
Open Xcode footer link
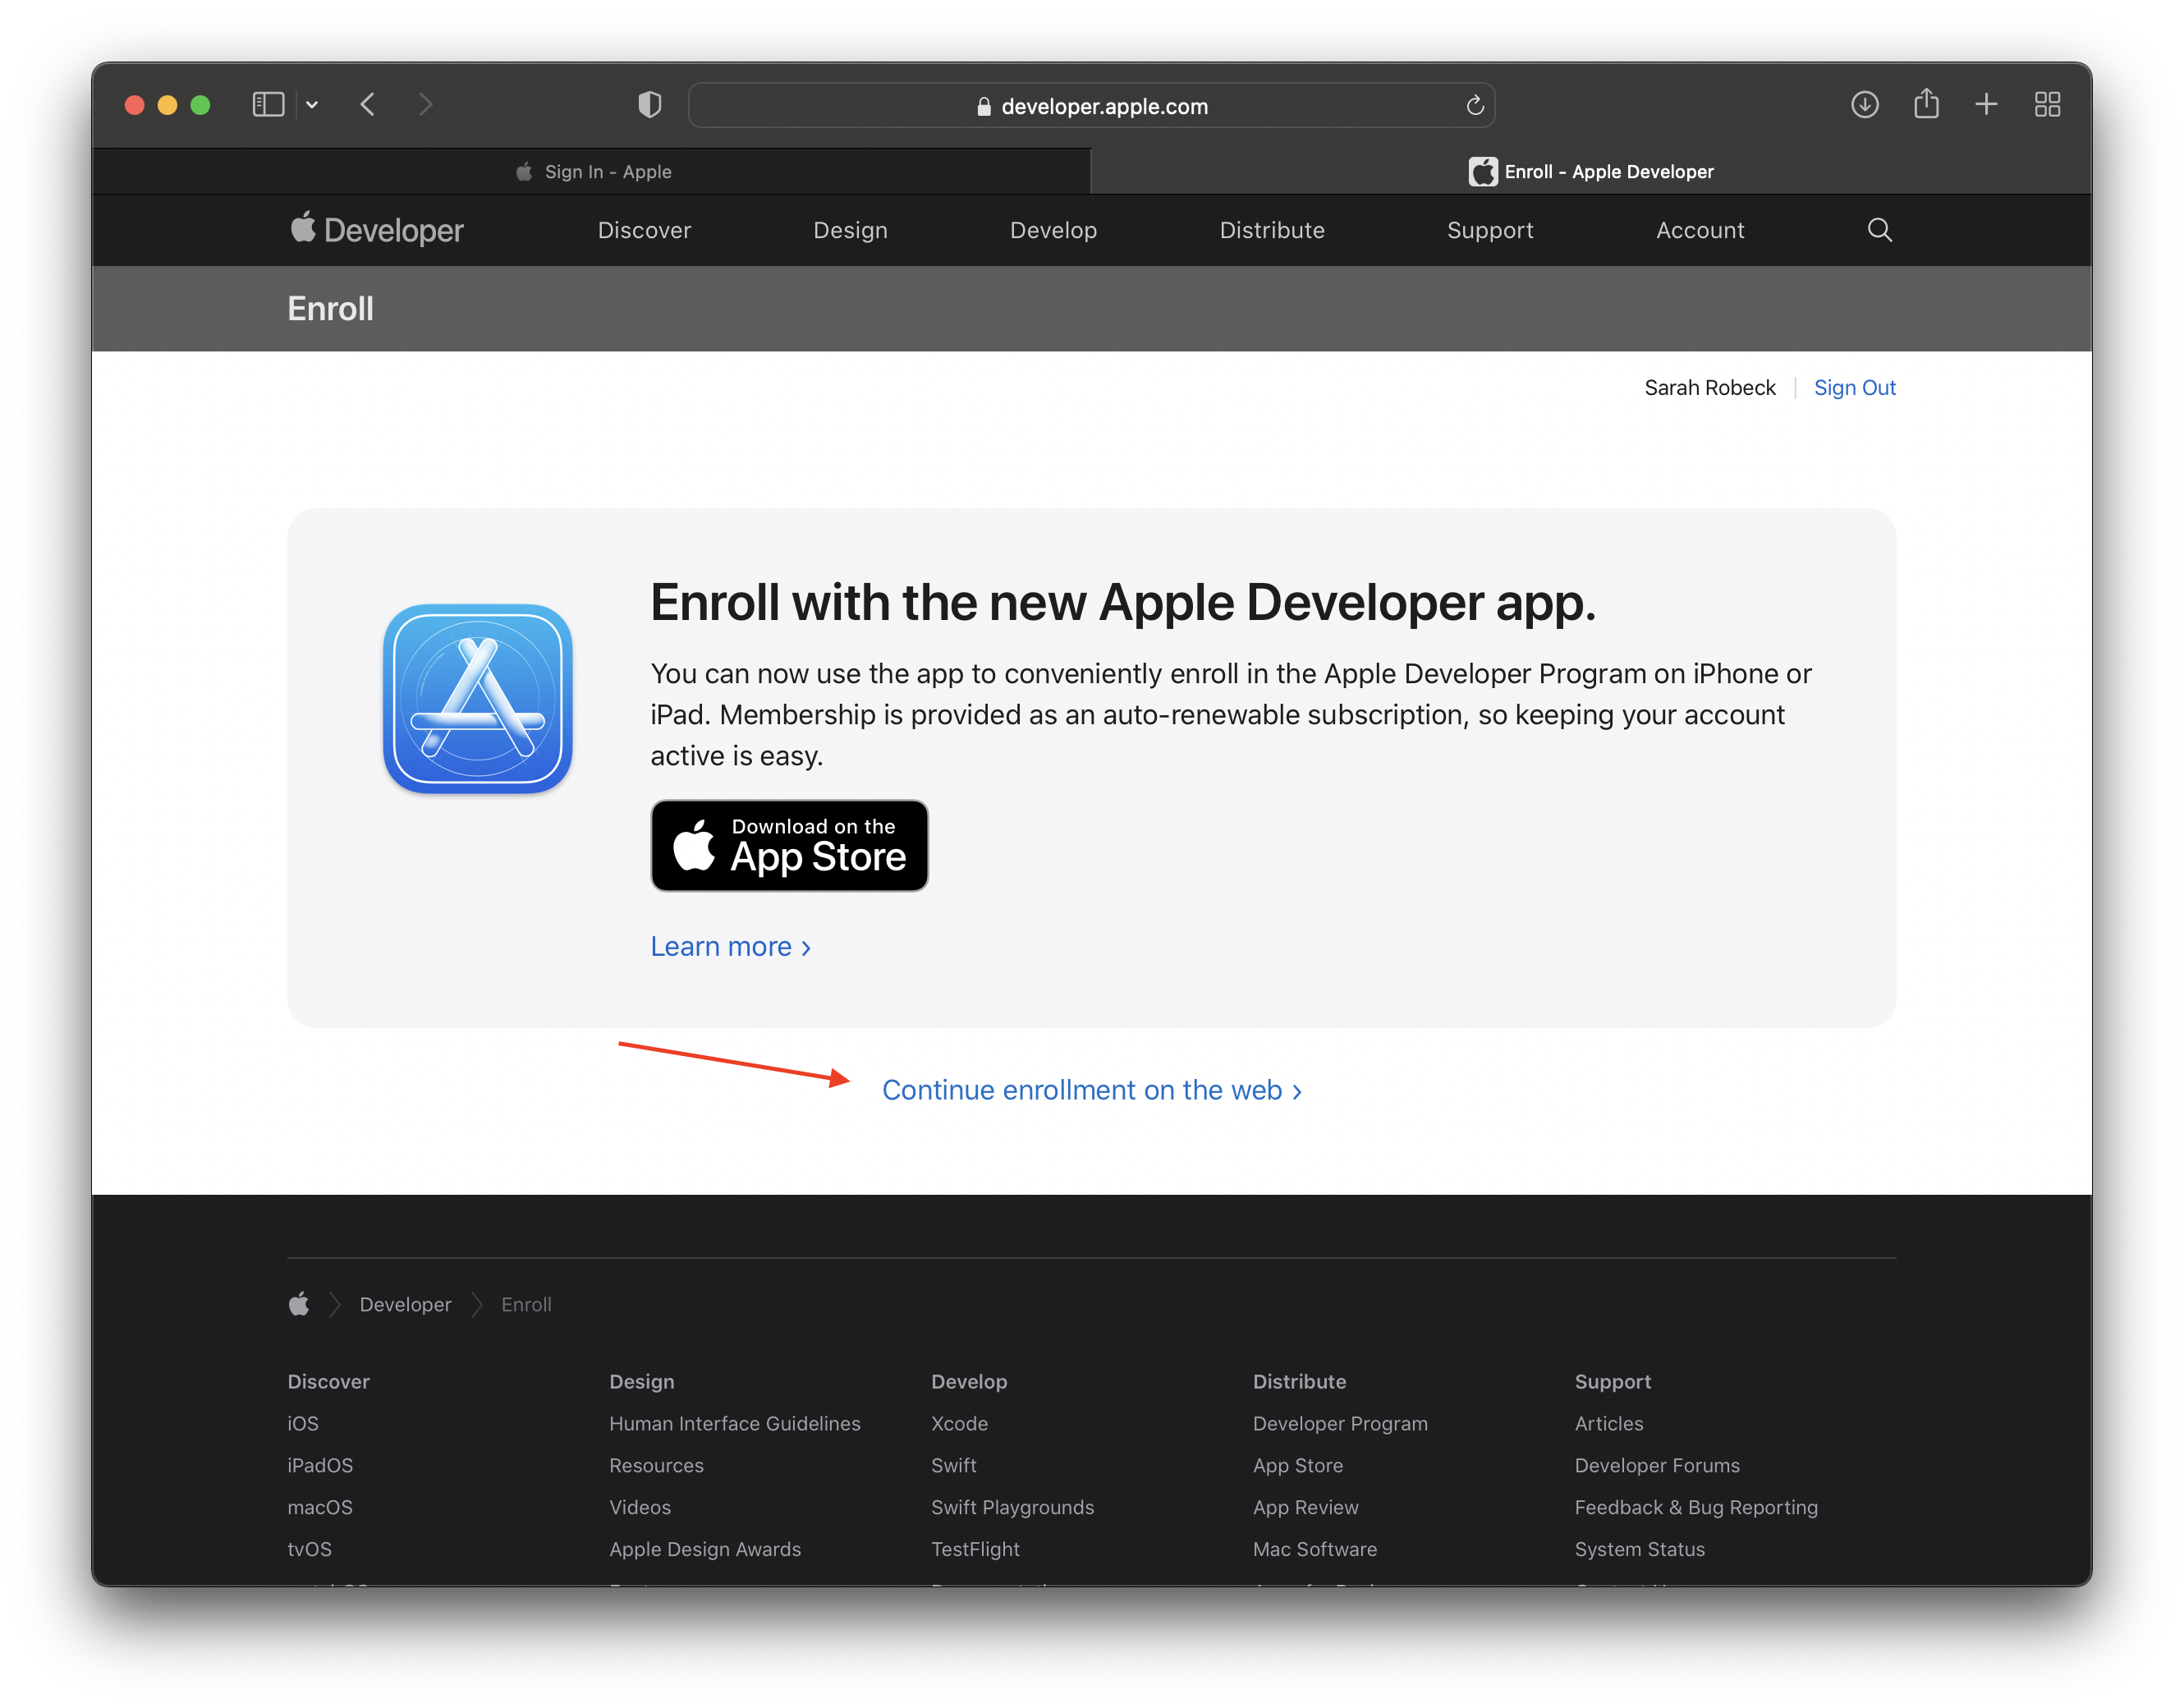click(x=960, y=1424)
